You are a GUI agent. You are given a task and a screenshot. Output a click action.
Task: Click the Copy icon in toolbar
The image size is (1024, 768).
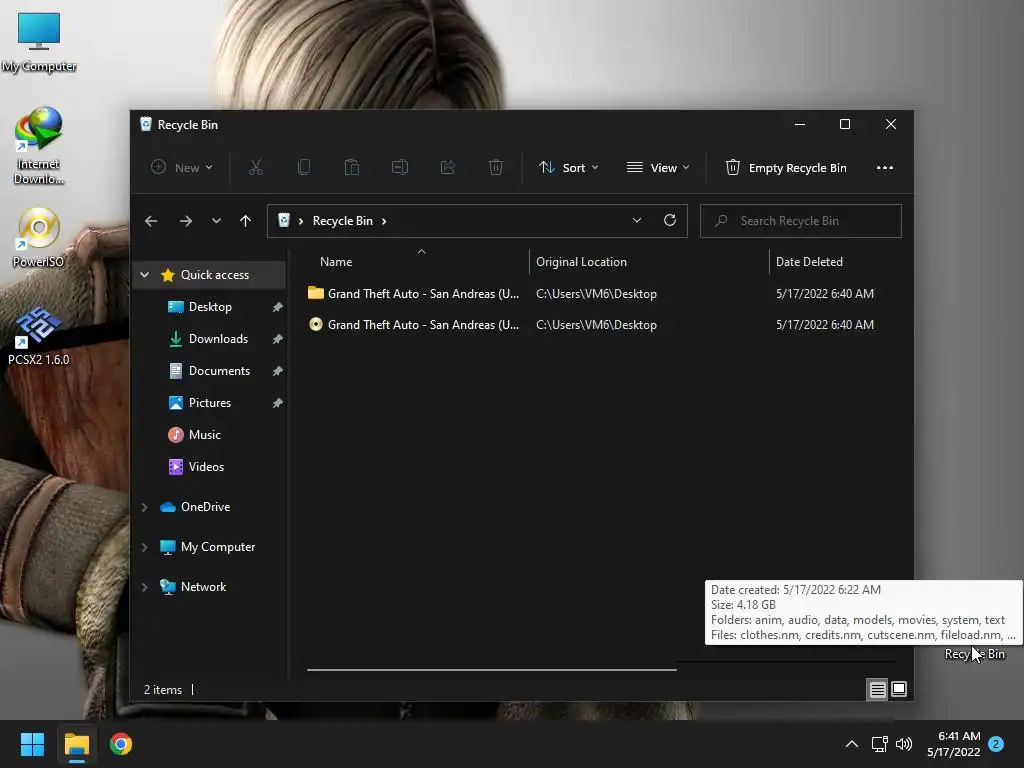coord(304,168)
